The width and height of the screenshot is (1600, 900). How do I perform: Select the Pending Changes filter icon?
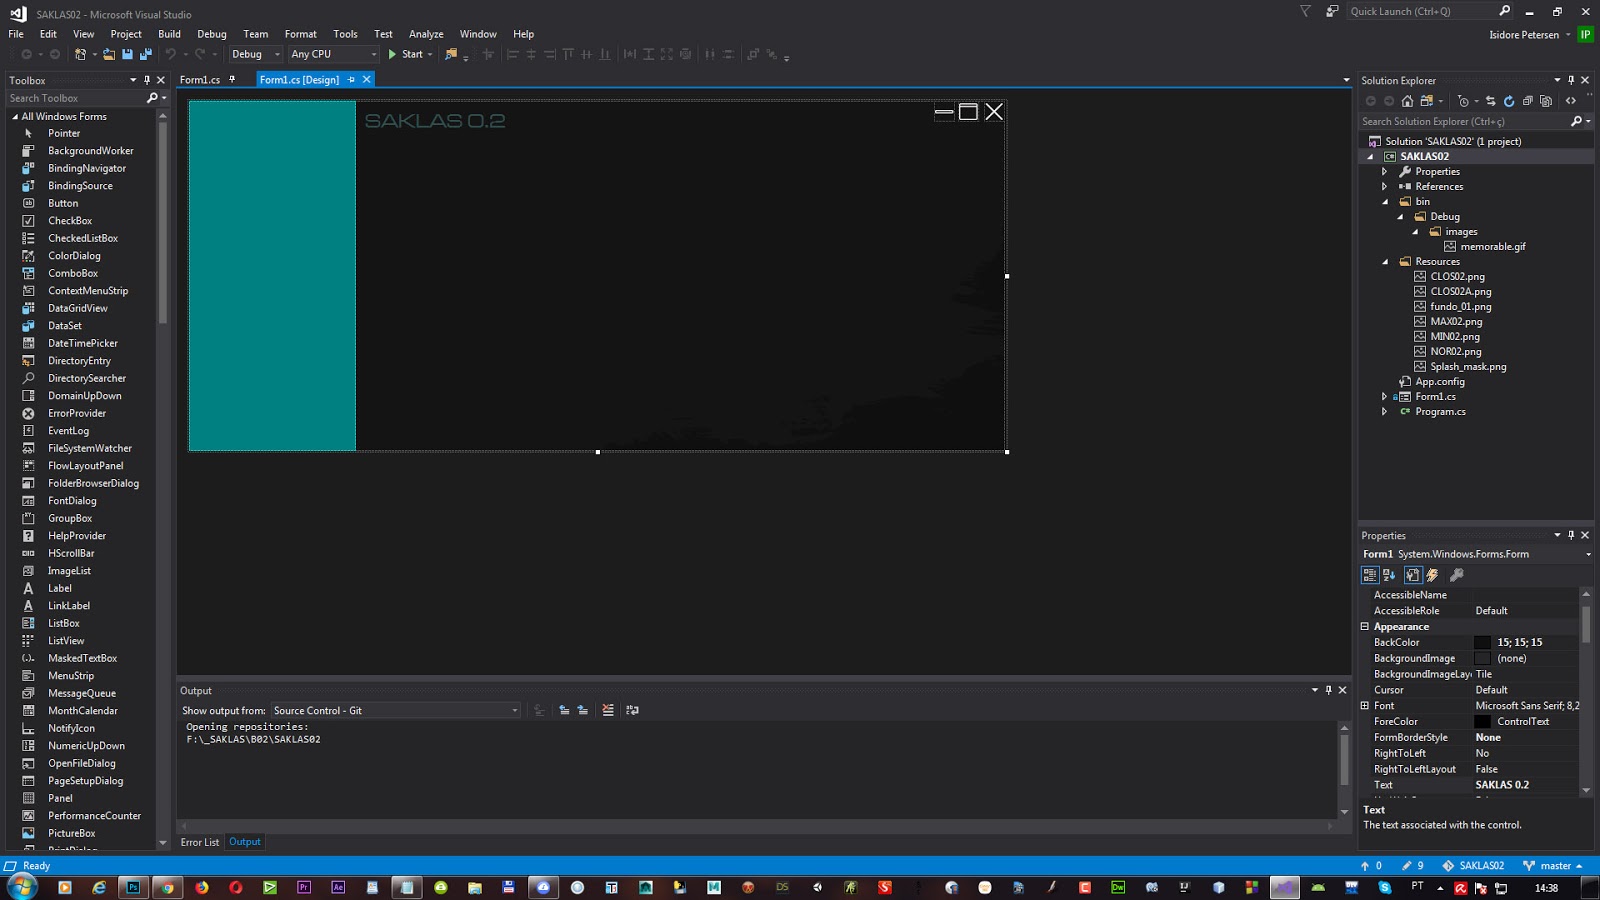1463,101
